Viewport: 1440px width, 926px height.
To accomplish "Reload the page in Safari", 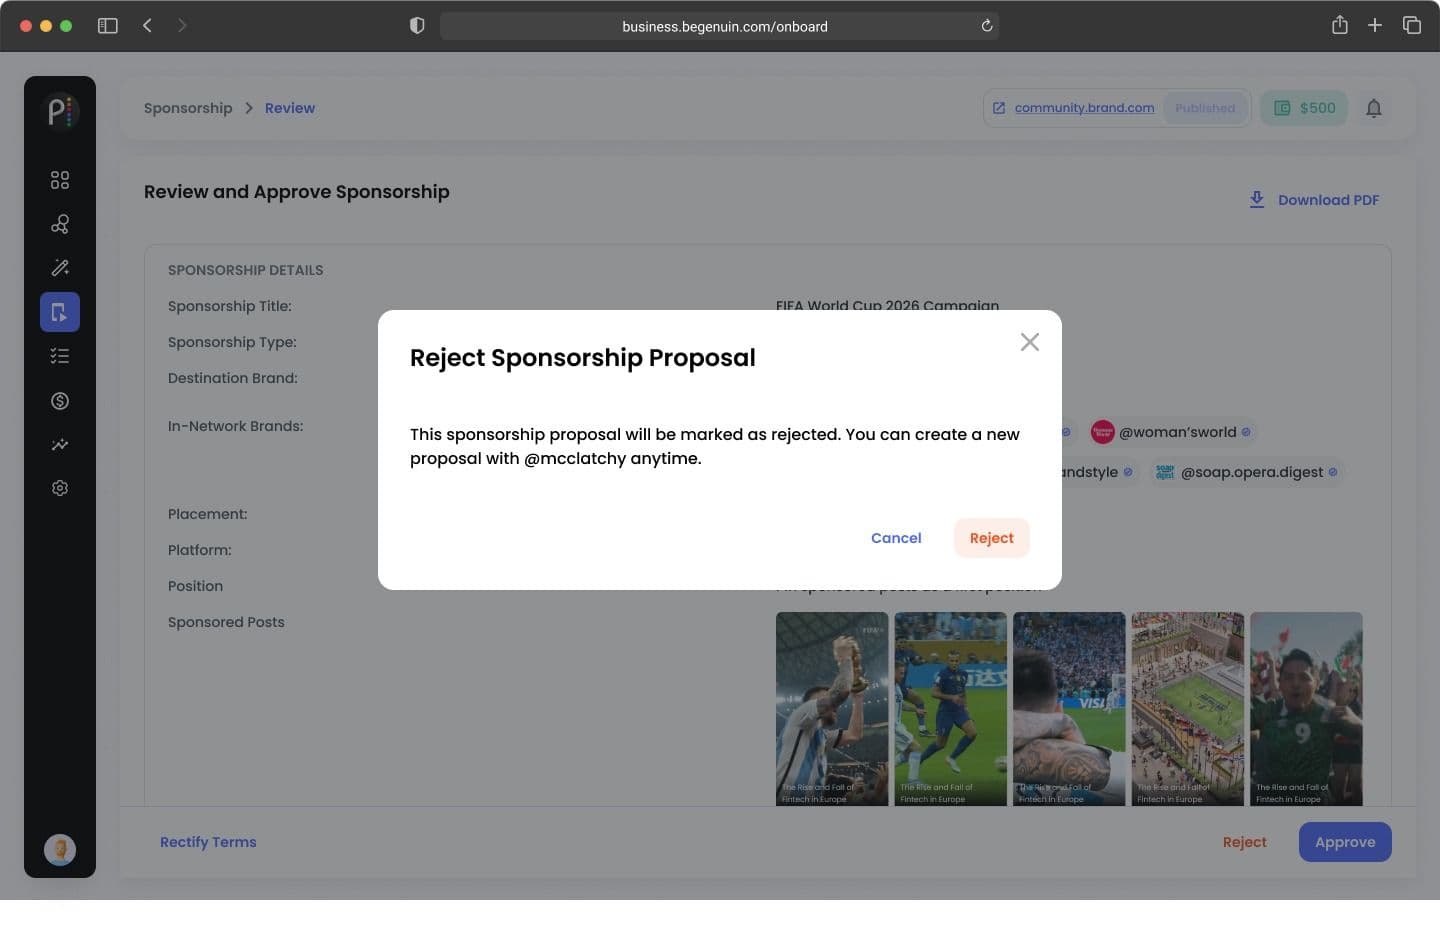I will click(x=987, y=26).
